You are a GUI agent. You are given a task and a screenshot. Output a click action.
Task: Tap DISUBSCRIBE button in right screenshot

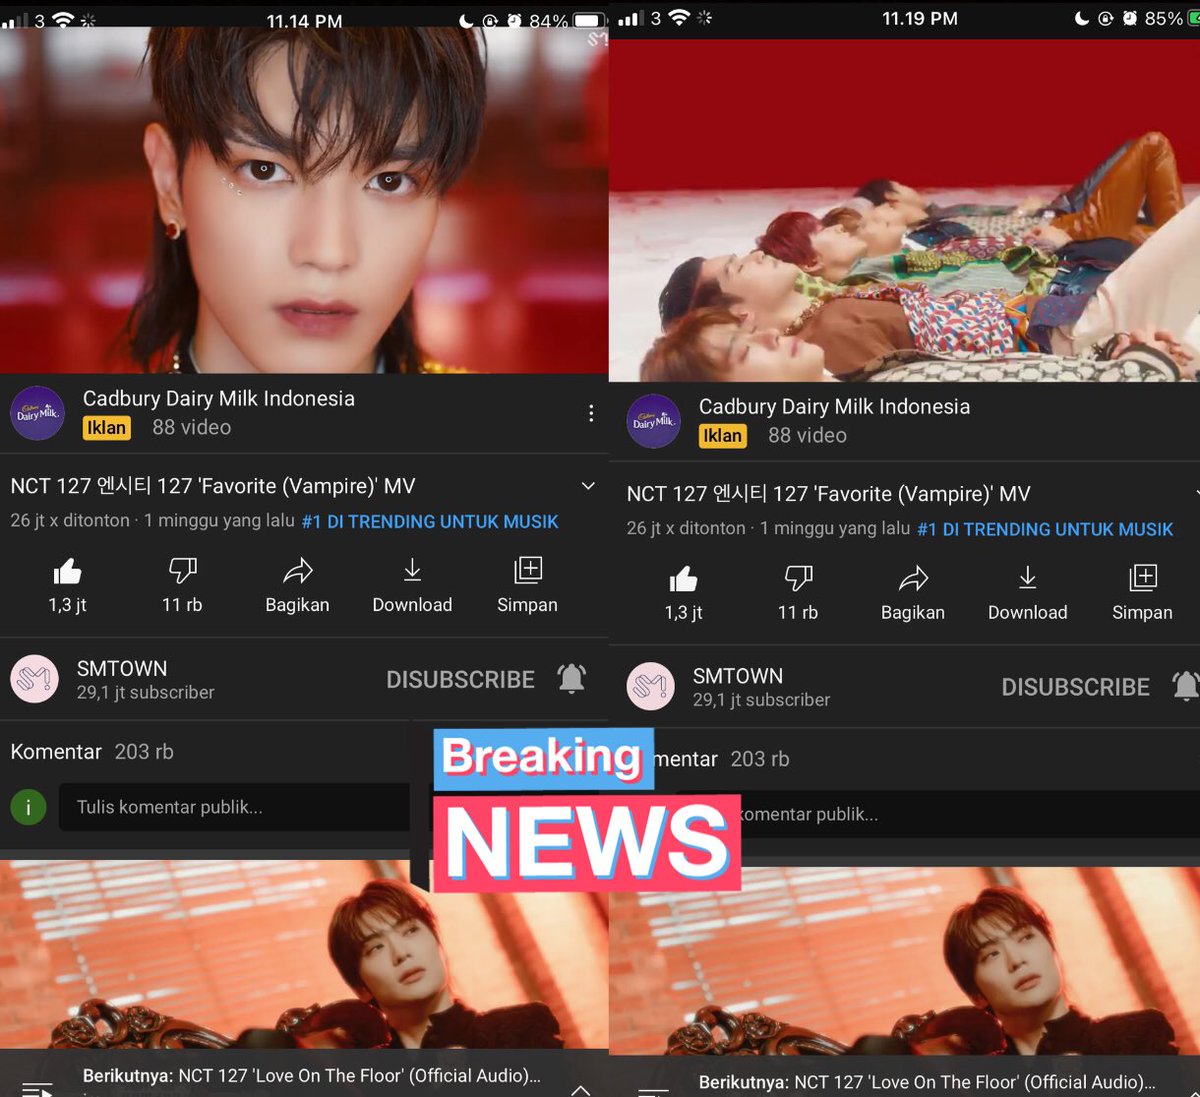pos(1076,688)
